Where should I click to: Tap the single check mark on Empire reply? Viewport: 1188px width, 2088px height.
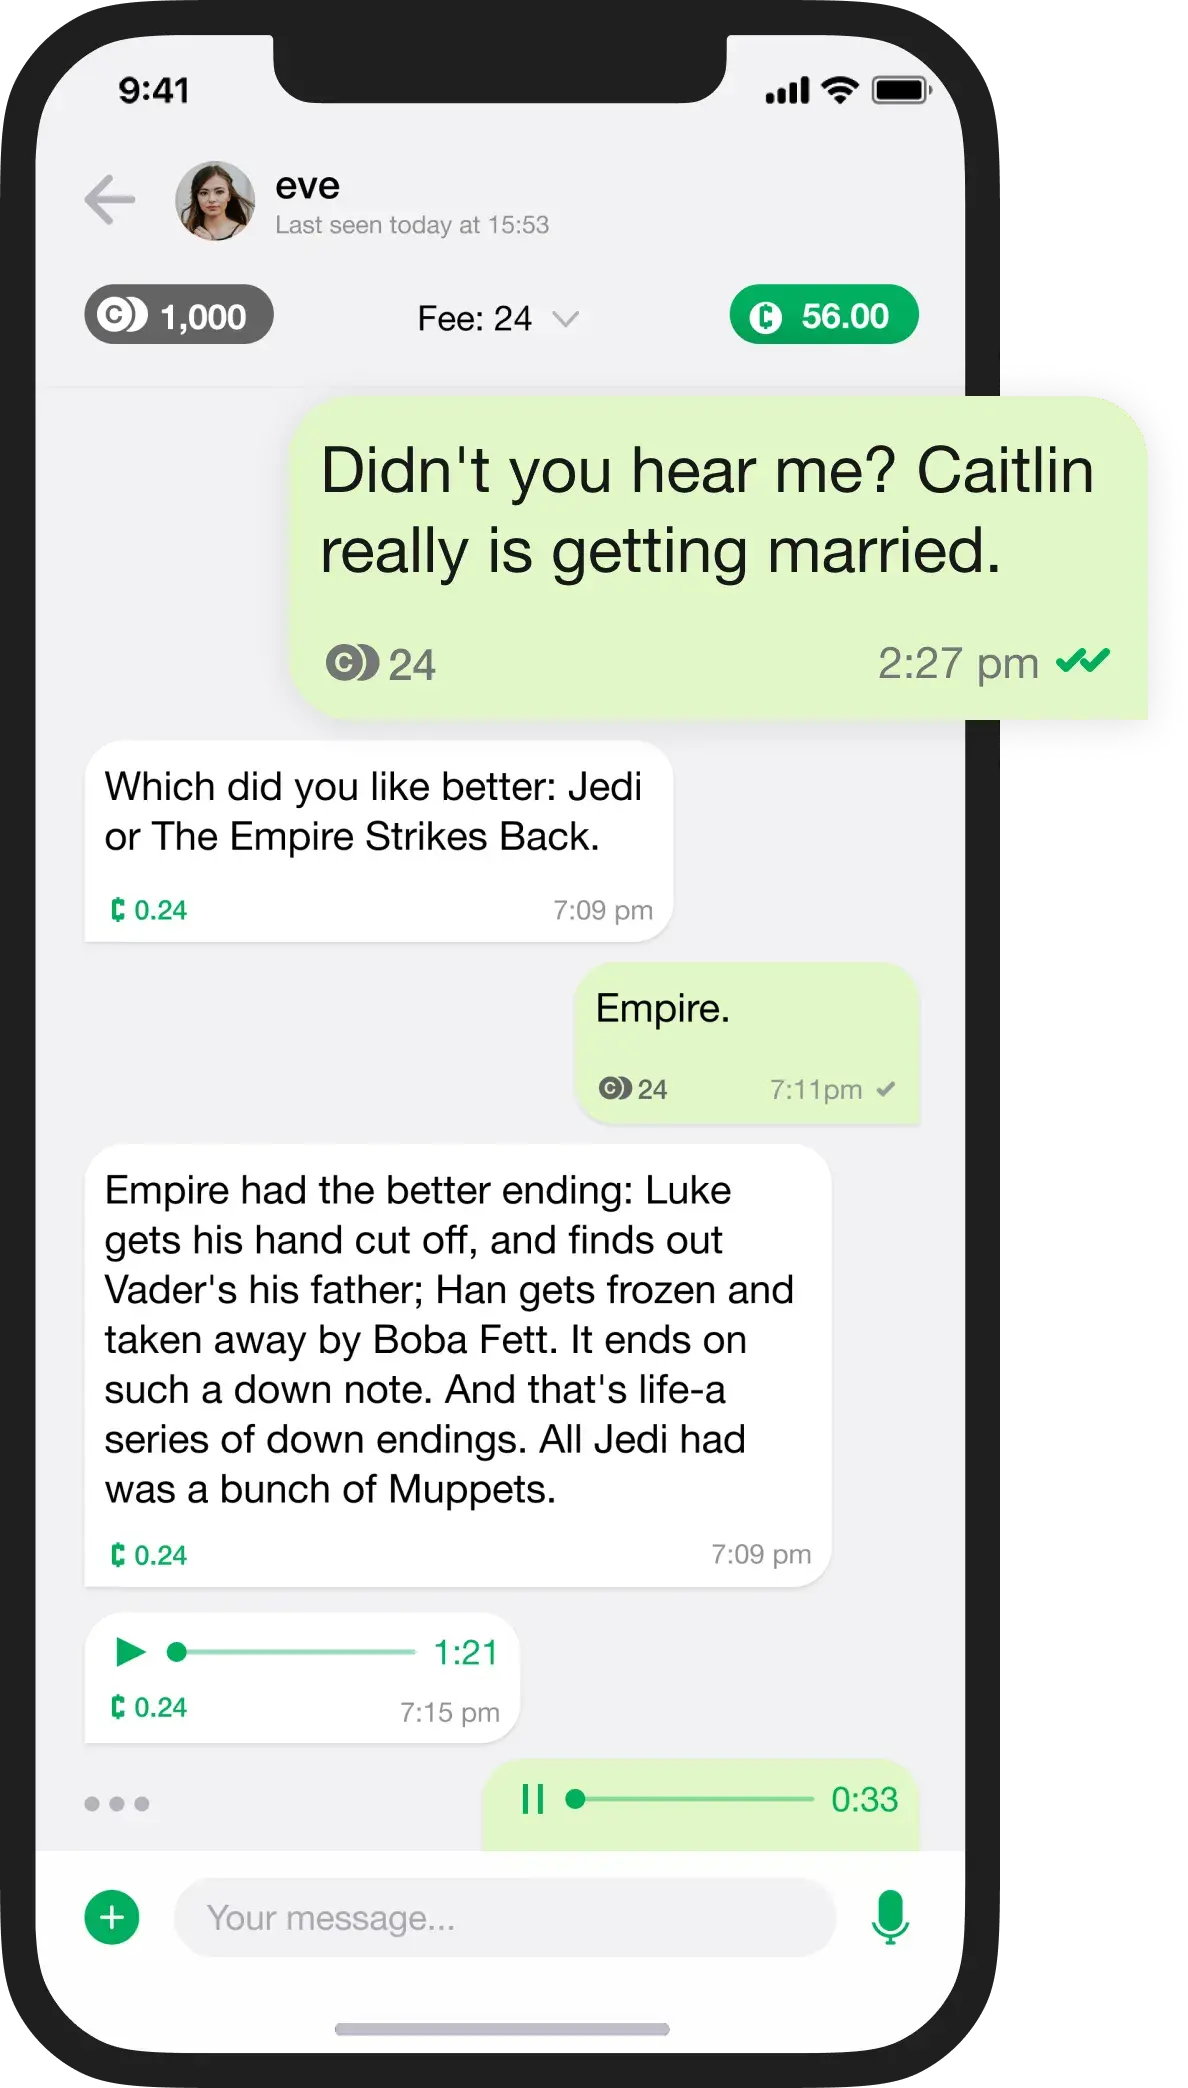point(885,1089)
